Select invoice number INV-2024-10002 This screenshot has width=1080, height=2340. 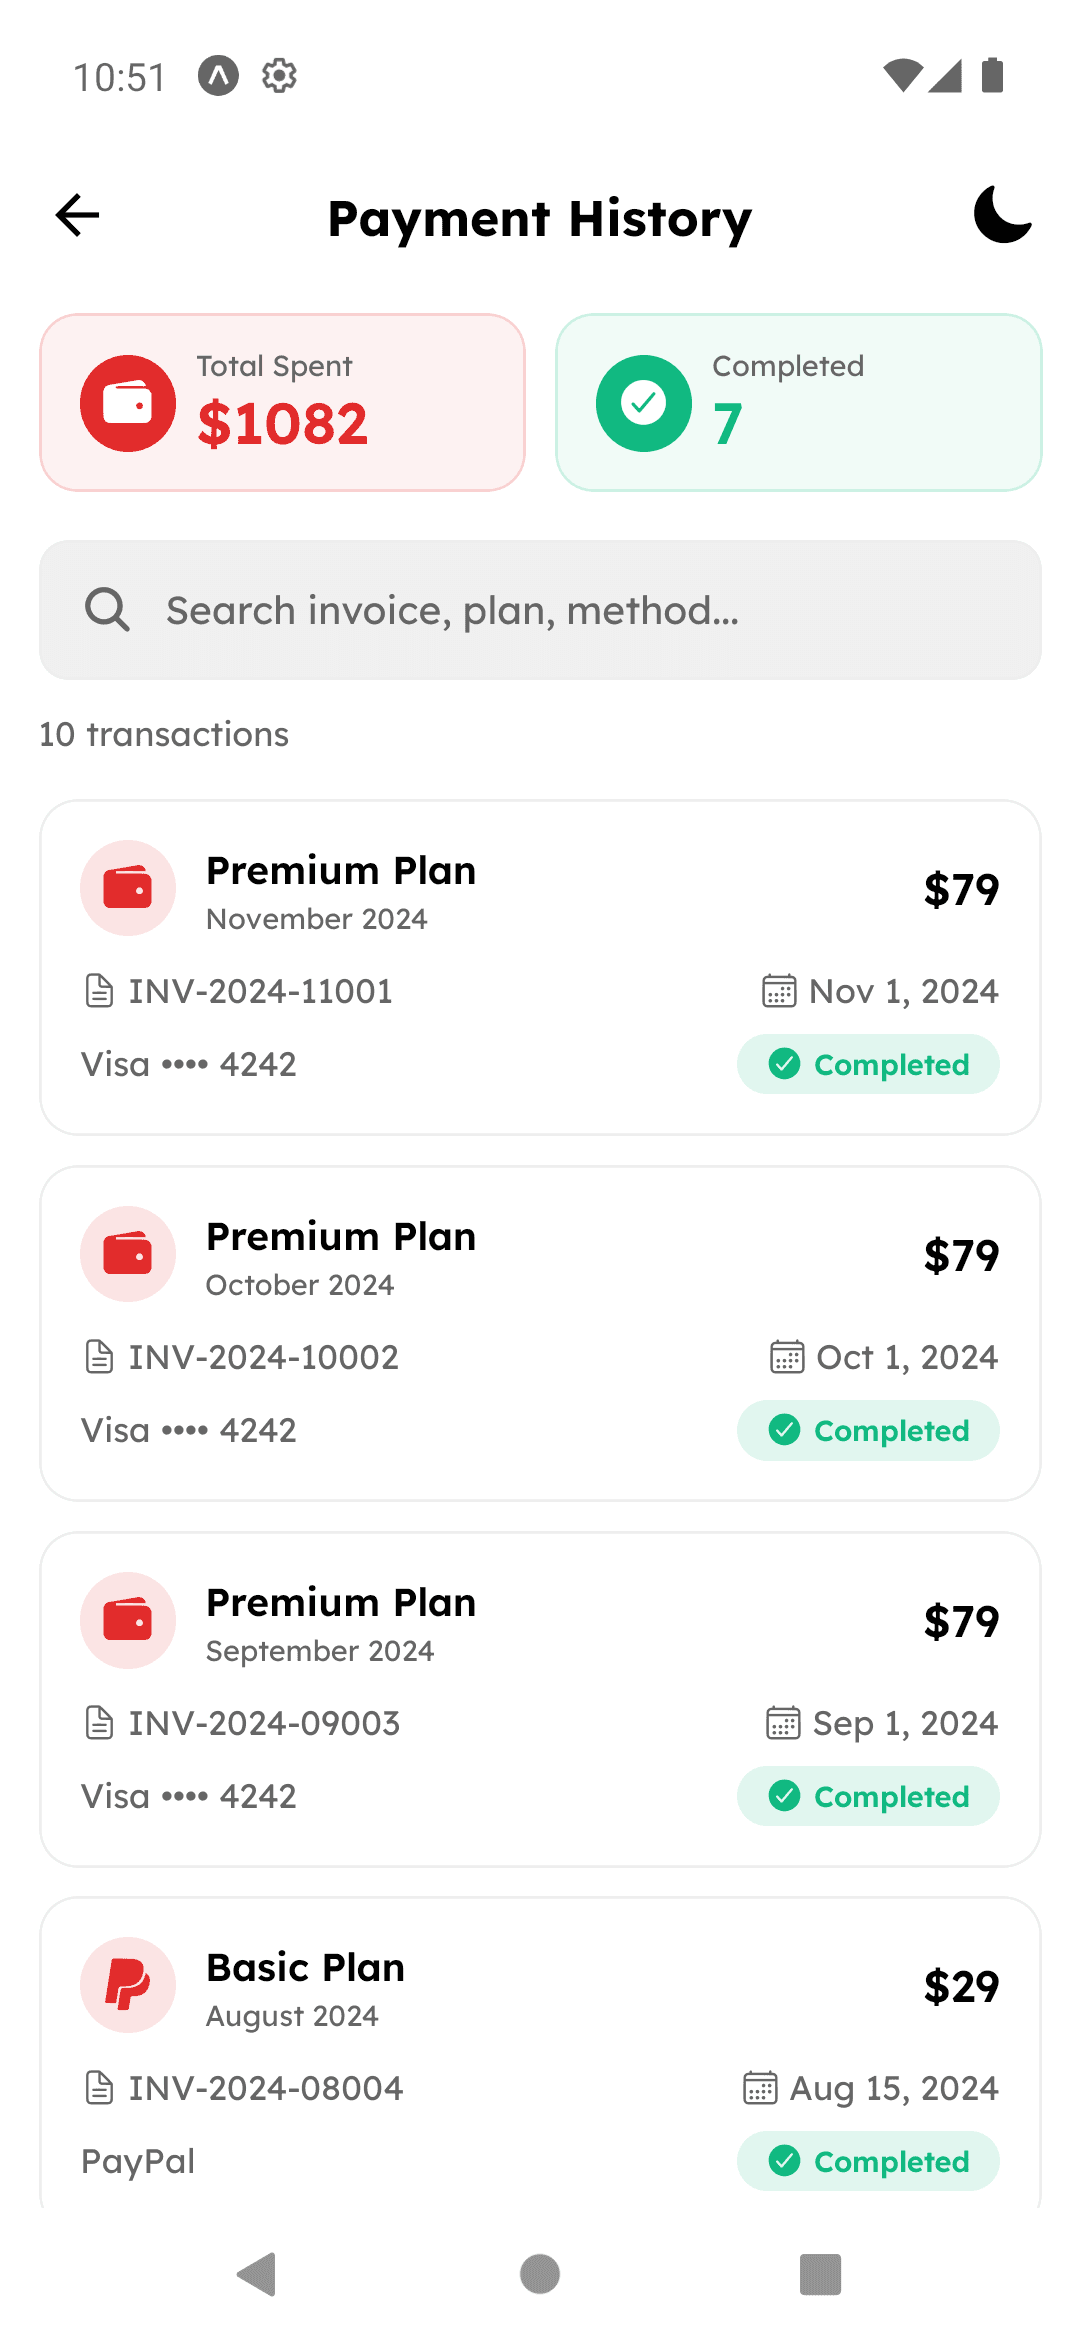263,1358
